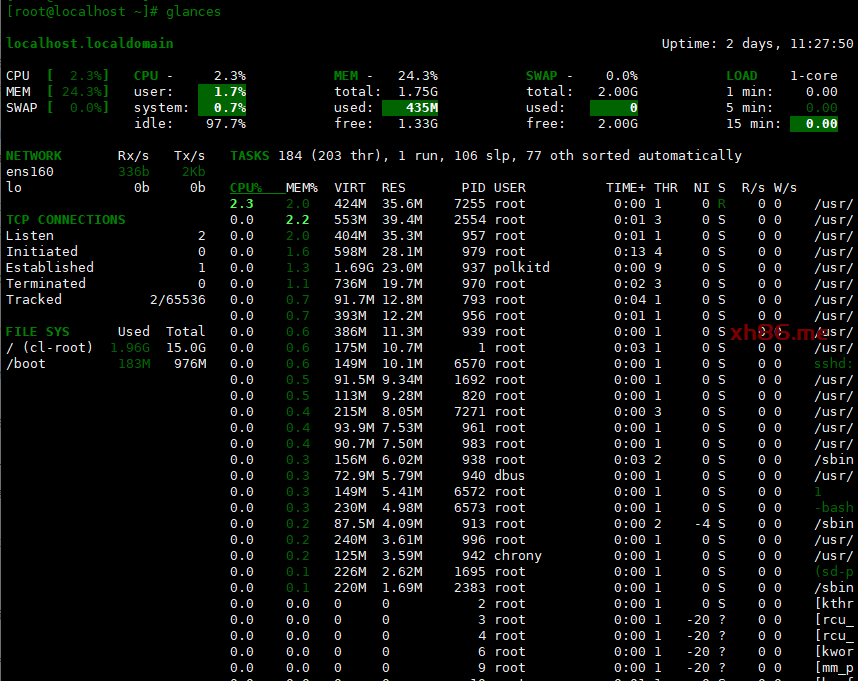
Task: Click the NETWORK section title
Action: tap(33, 155)
